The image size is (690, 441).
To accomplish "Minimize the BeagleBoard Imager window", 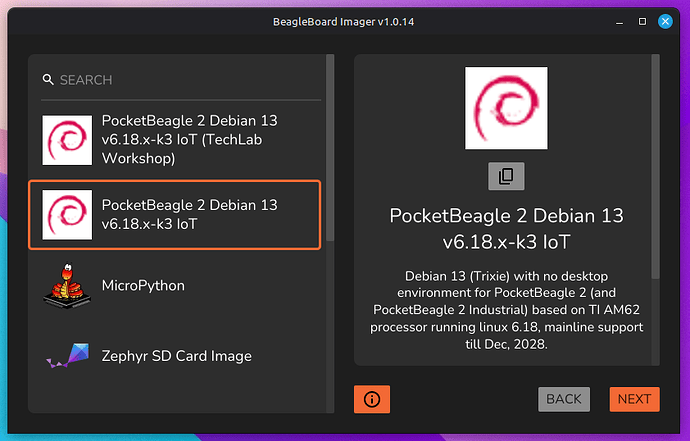I will click(x=620, y=22).
